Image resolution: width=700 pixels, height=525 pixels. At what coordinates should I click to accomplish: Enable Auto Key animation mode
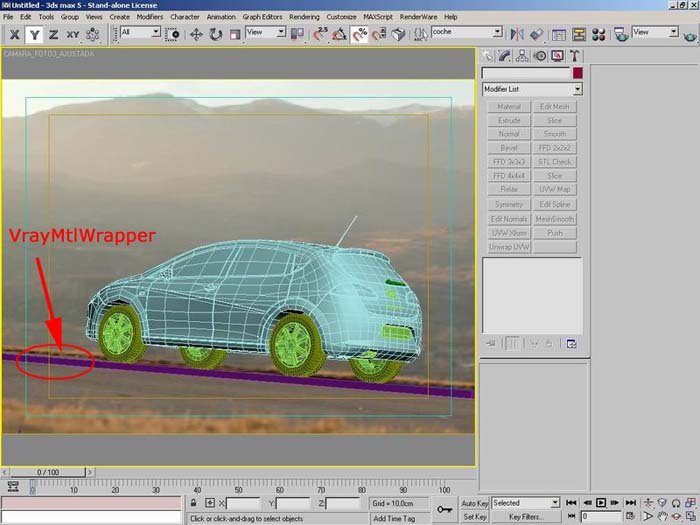(474, 503)
